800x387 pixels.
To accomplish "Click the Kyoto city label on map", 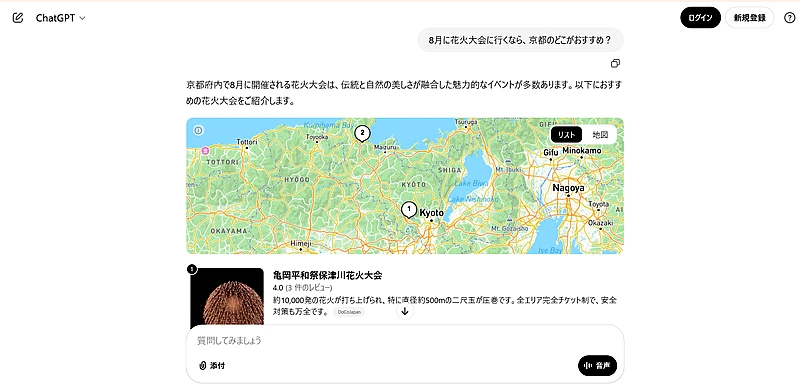I will coord(431,213).
